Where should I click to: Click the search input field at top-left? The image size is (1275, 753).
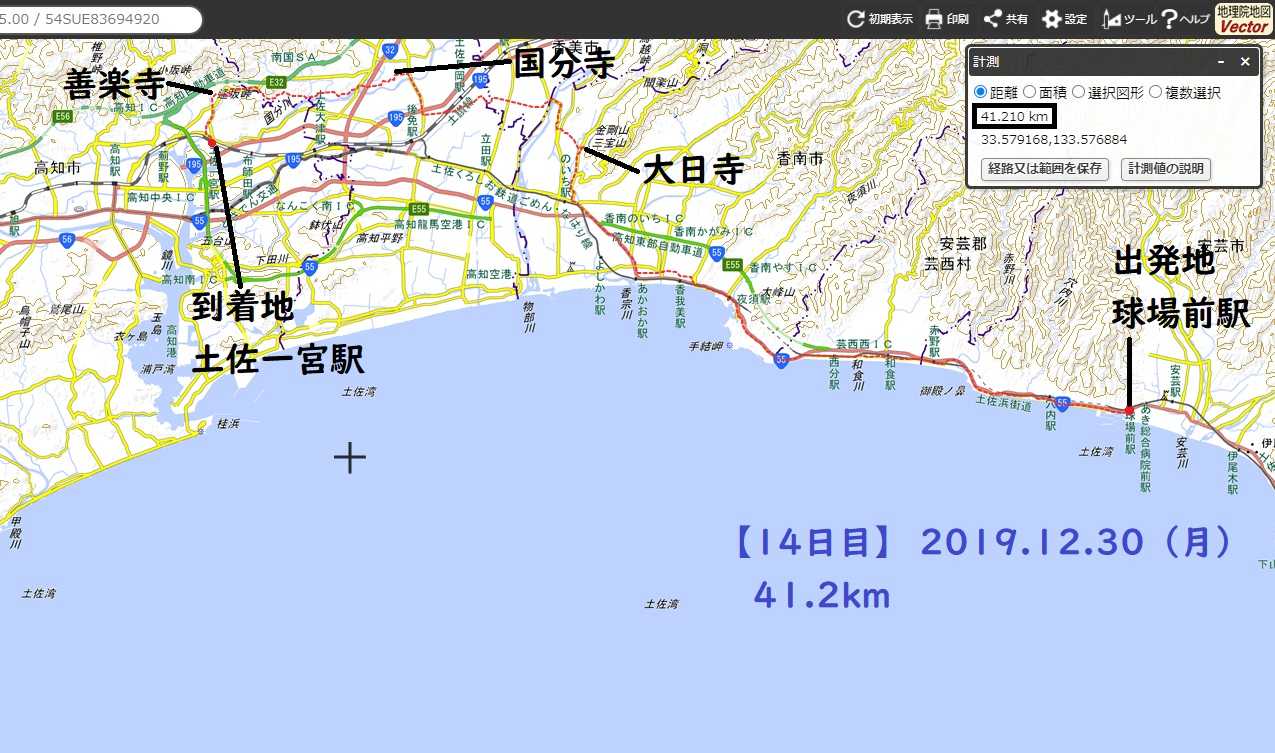click(x=98, y=19)
